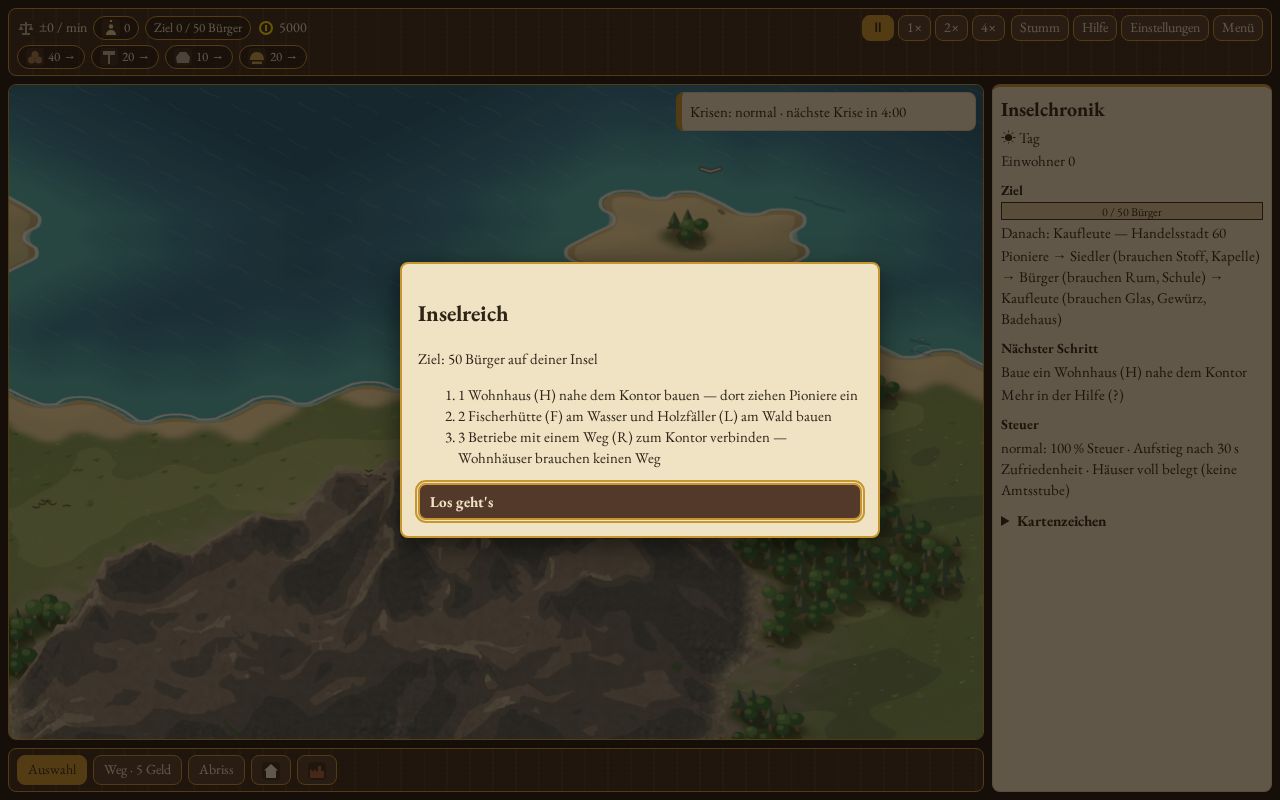1280x800 pixels.
Task: Click the gold coin icon
Action: tap(266, 28)
